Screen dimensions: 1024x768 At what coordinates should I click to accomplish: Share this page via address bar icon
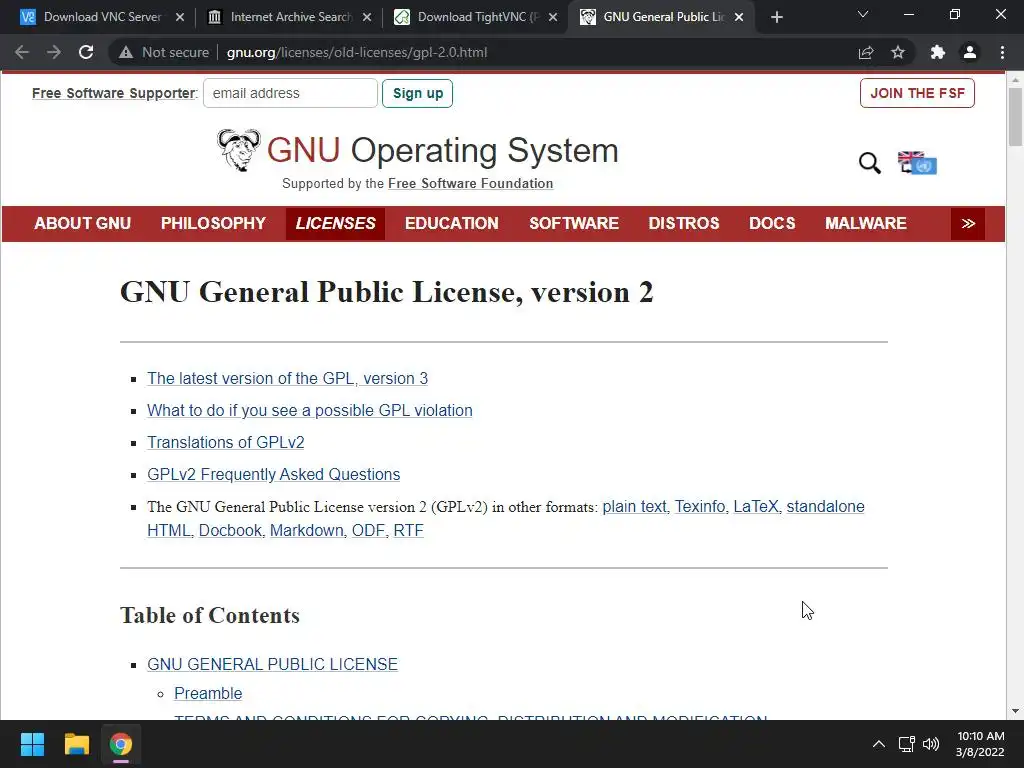click(866, 52)
